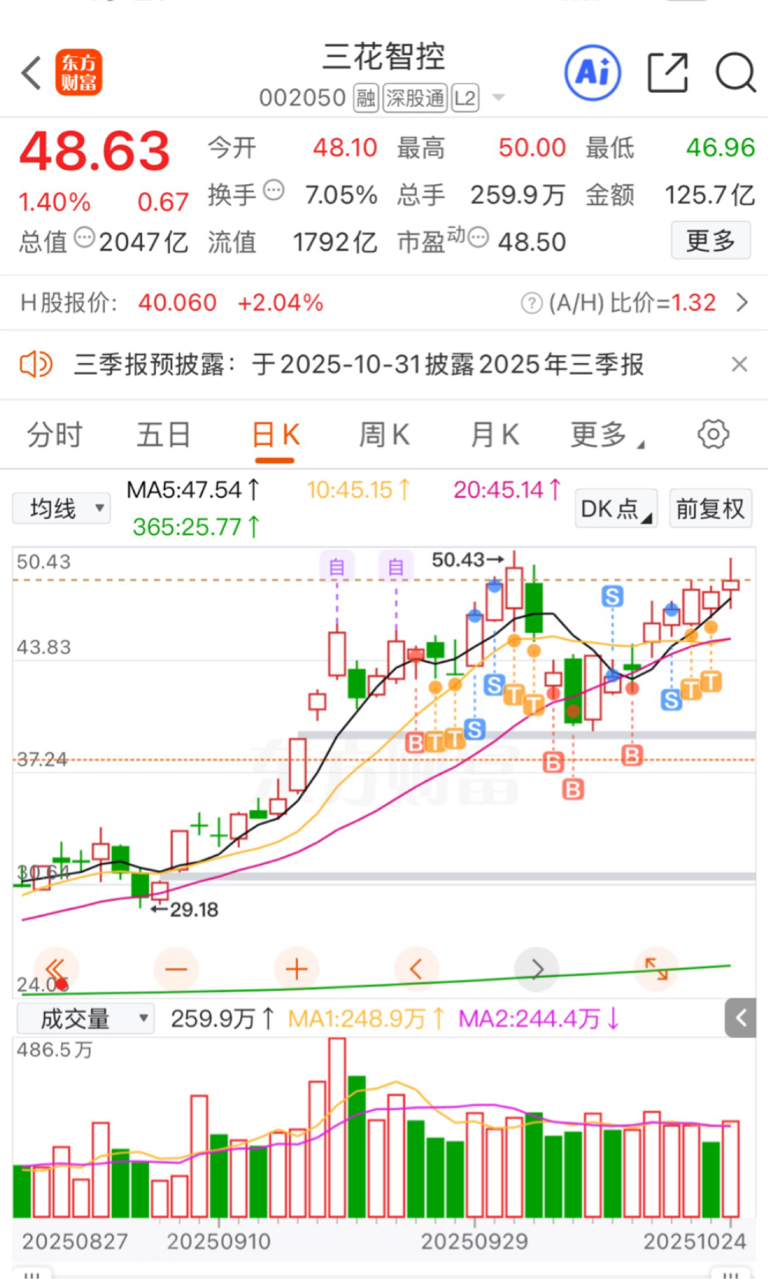Open the Ai assistant icon
768x1279 pixels.
(x=593, y=72)
